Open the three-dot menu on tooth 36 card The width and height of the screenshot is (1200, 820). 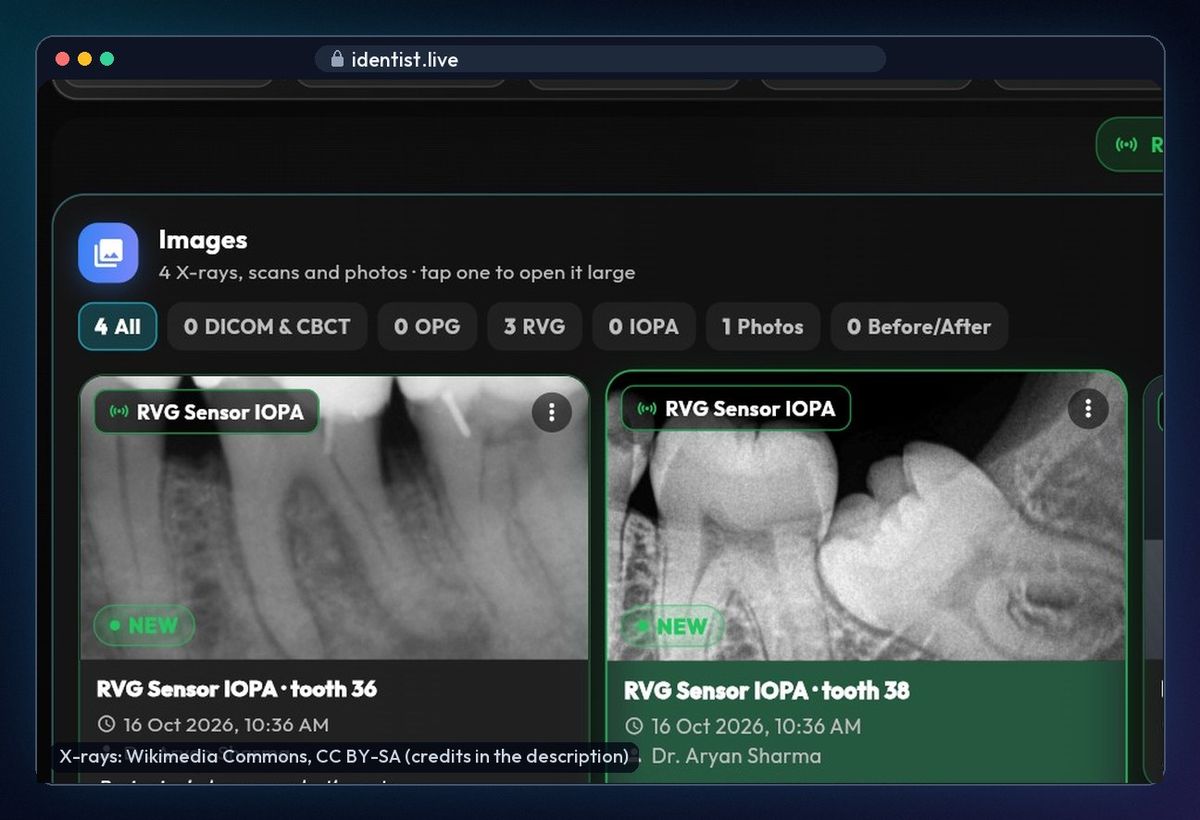point(551,411)
